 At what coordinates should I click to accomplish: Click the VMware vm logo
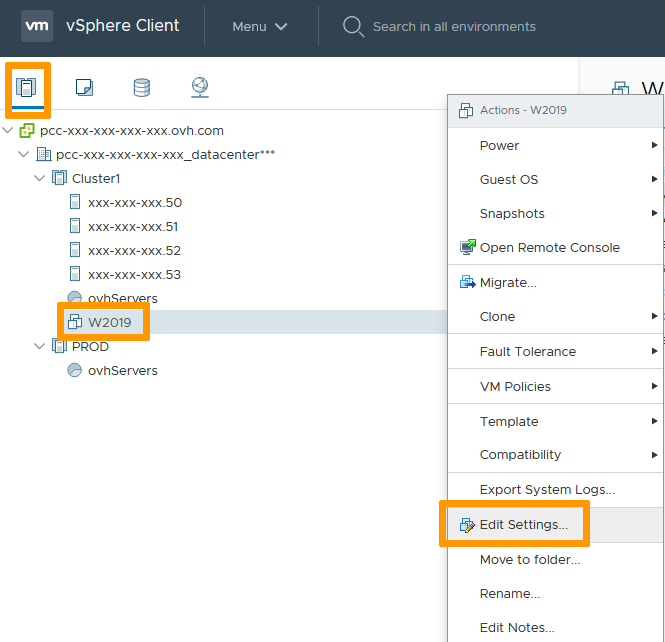[37, 26]
